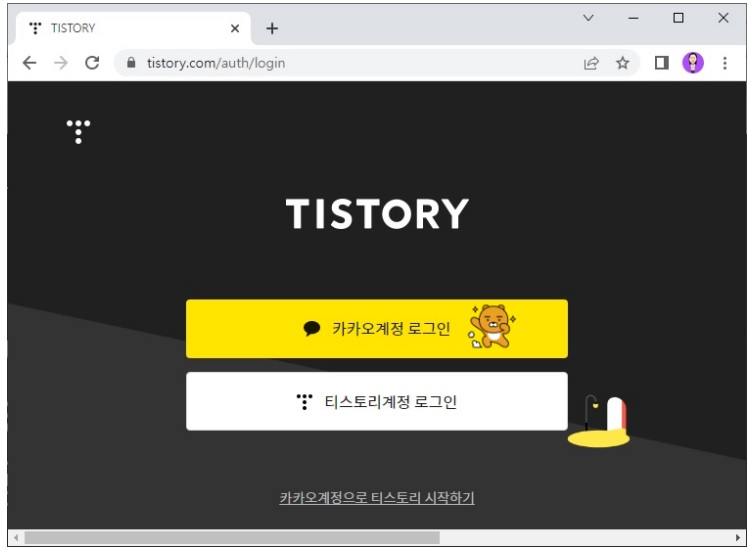754x550 pixels.
Task: Click the horizontal scrollbar thumb
Action: [232, 538]
